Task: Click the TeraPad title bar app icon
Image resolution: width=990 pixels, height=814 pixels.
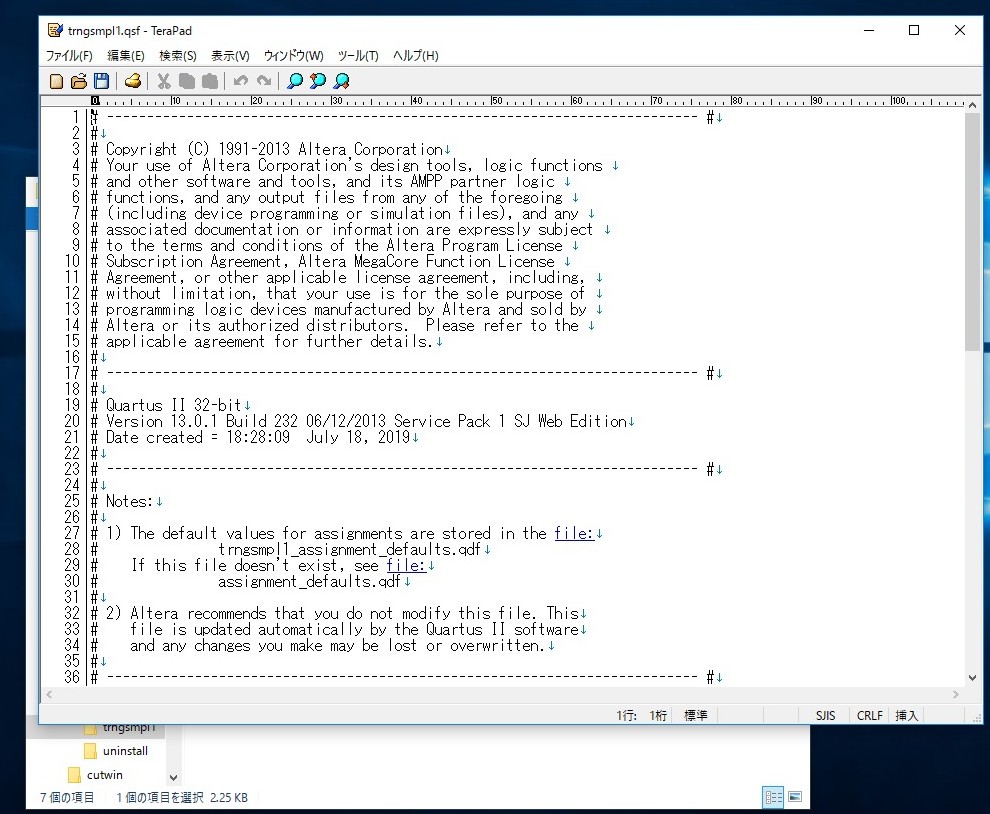Action: (x=56, y=30)
